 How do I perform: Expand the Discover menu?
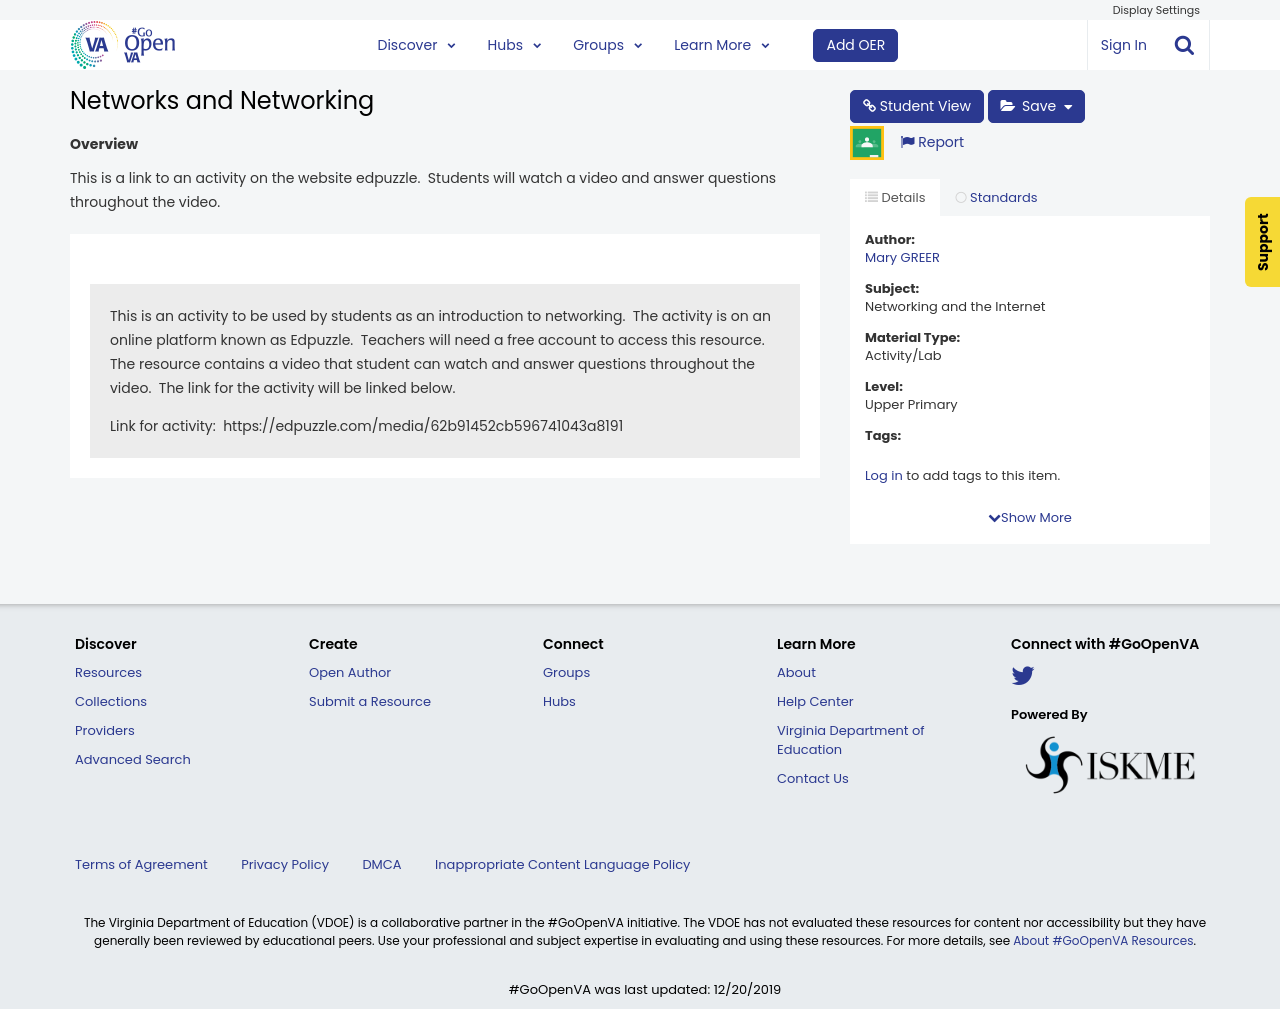point(417,45)
